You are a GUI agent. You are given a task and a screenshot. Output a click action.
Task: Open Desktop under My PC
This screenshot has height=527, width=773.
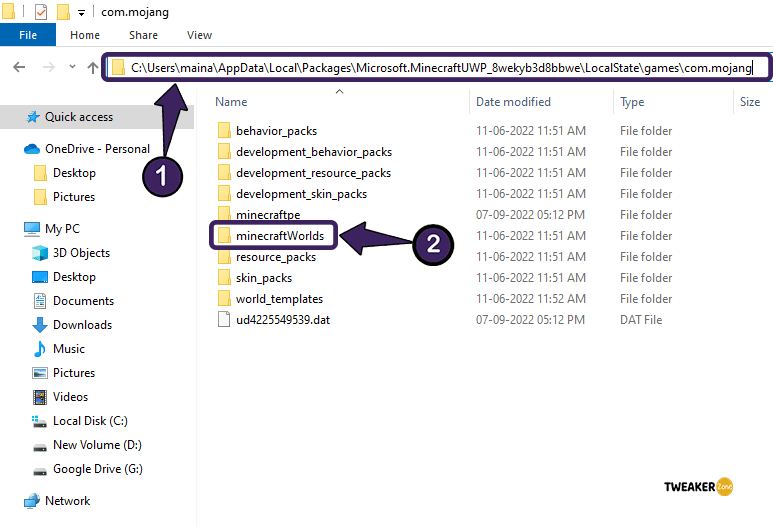74,277
